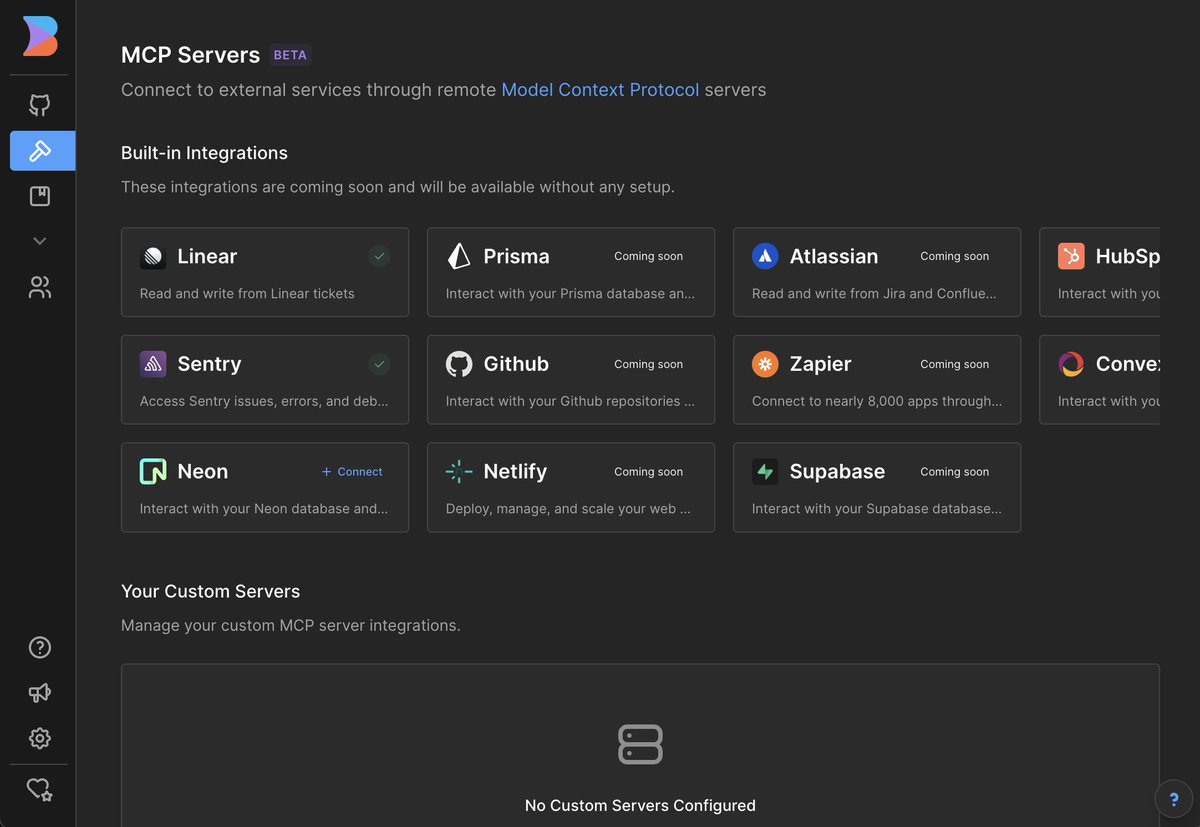This screenshot has height=827, width=1200.
Task: Click the BETA badge next to title
Action: click(290, 55)
